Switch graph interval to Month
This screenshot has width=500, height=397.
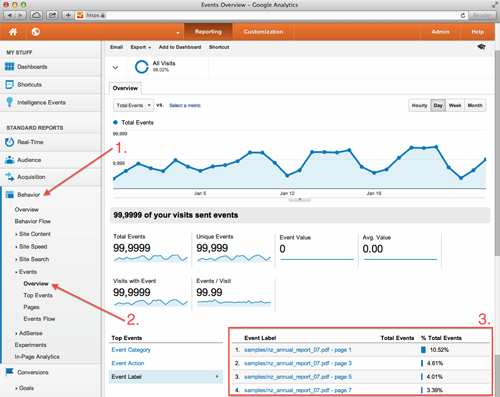475,105
